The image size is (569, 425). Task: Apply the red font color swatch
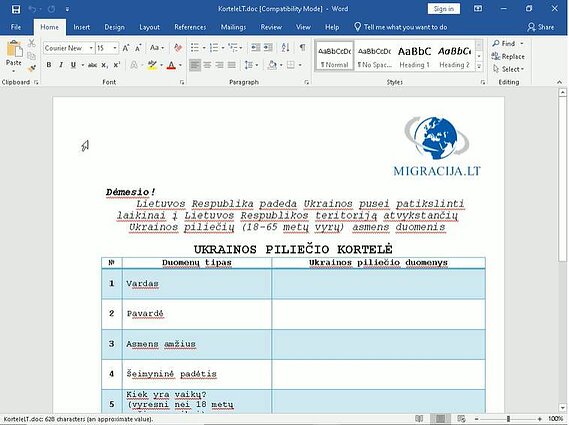tap(171, 65)
